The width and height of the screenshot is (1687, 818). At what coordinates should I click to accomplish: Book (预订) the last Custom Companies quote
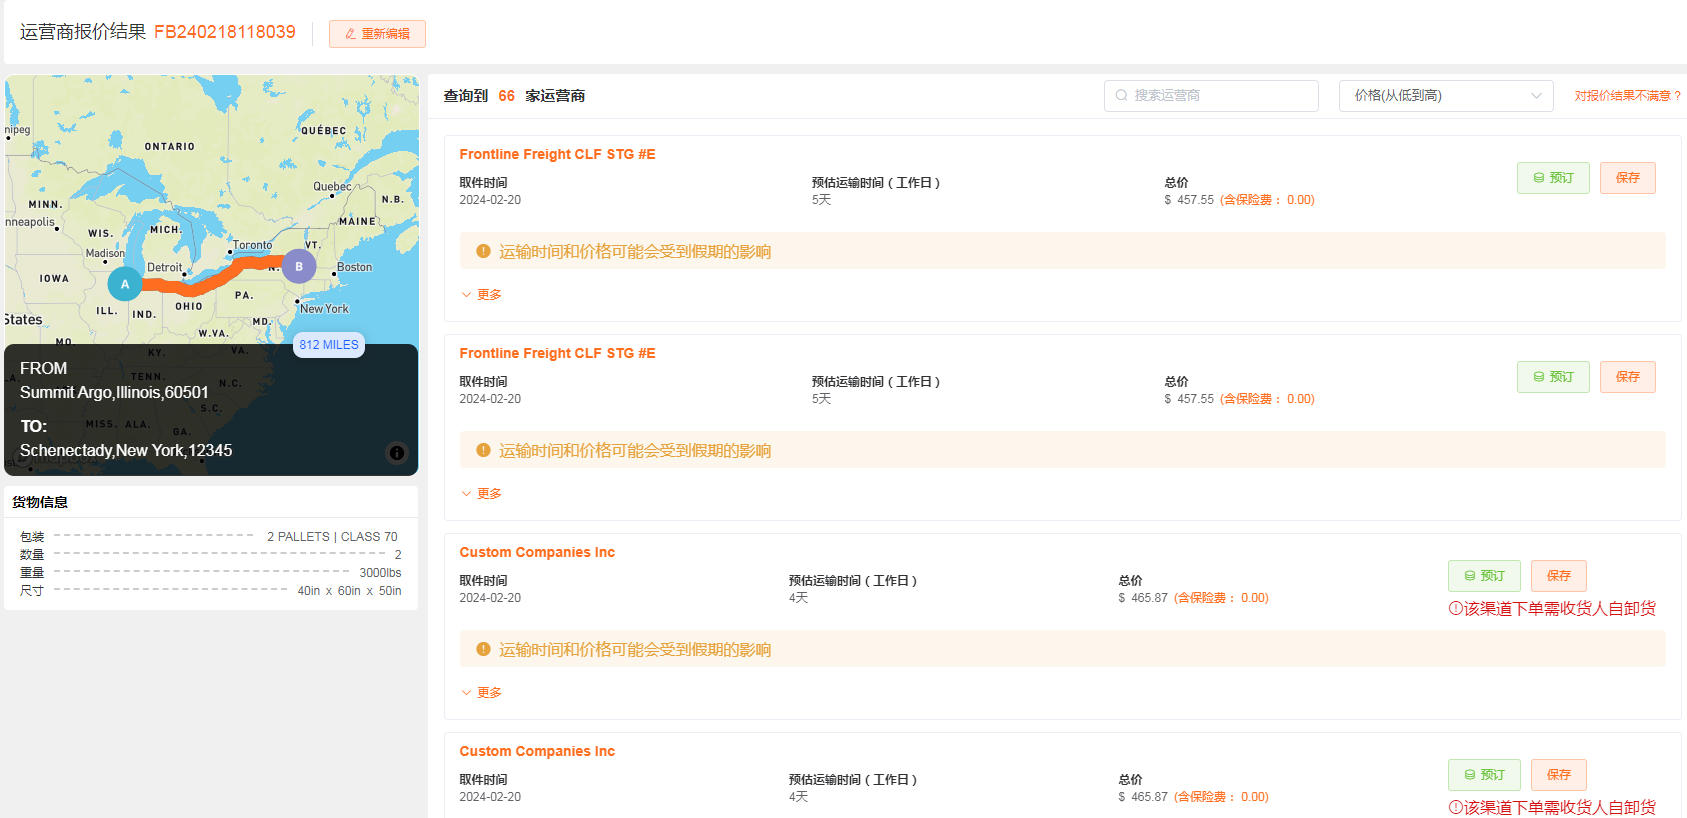click(1483, 775)
